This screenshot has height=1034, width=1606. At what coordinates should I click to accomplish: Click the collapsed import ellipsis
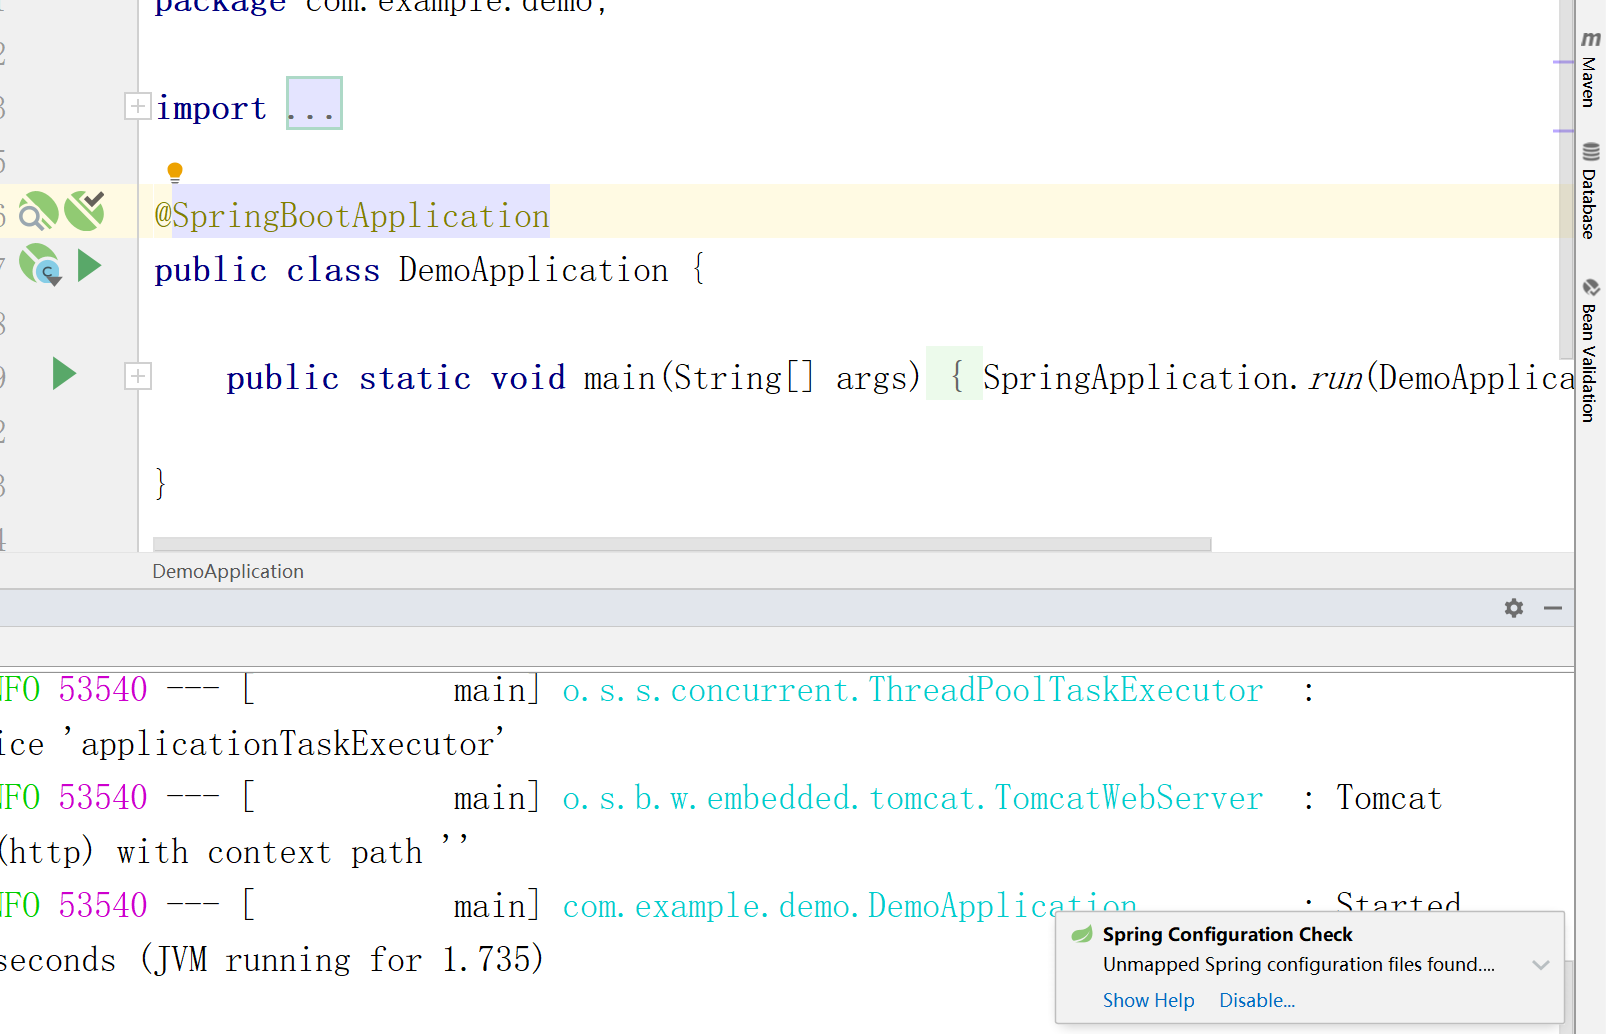click(314, 103)
